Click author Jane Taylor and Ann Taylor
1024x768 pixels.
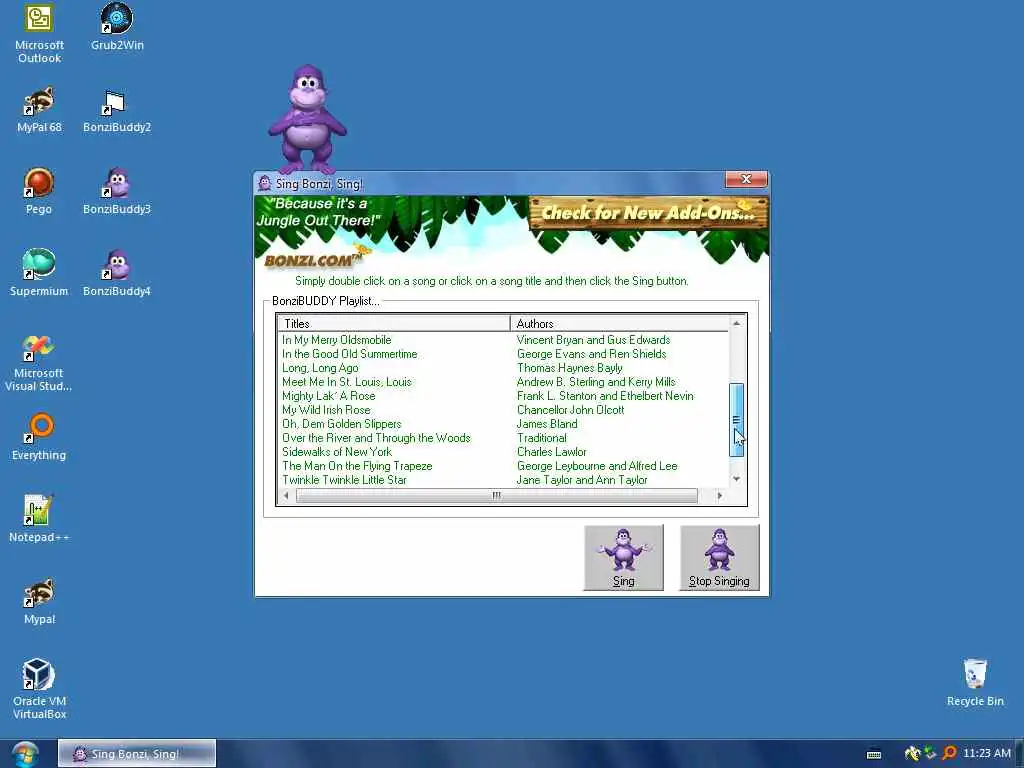pyautogui.click(x=582, y=480)
